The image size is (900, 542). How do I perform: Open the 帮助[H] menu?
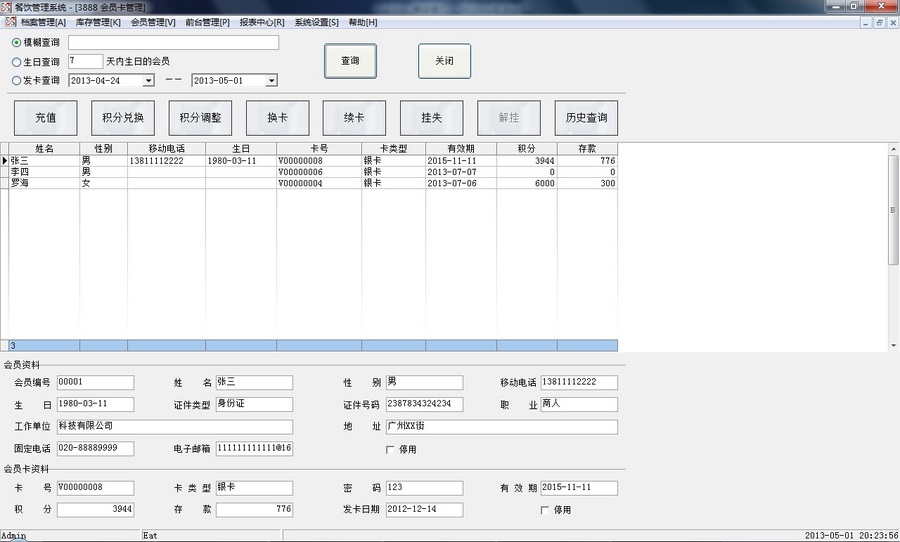pyautogui.click(x=363, y=22)
